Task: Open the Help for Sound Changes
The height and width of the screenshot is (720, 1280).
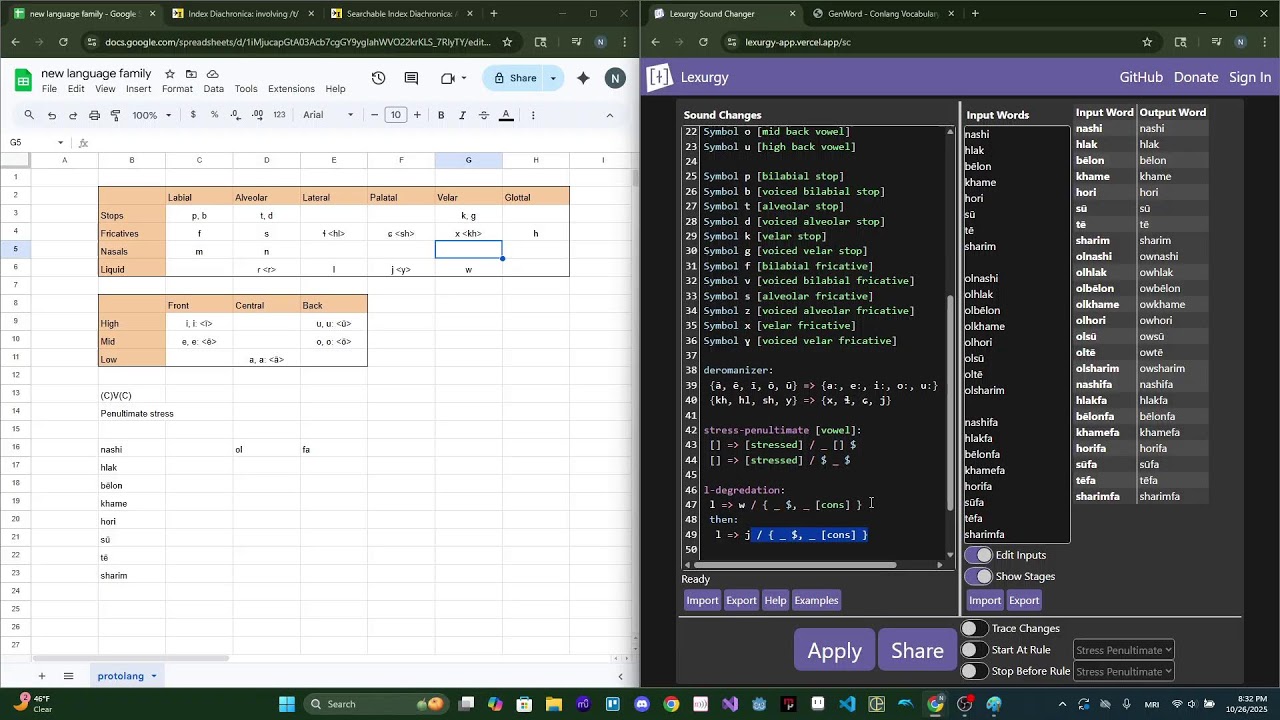Action: 775,600
